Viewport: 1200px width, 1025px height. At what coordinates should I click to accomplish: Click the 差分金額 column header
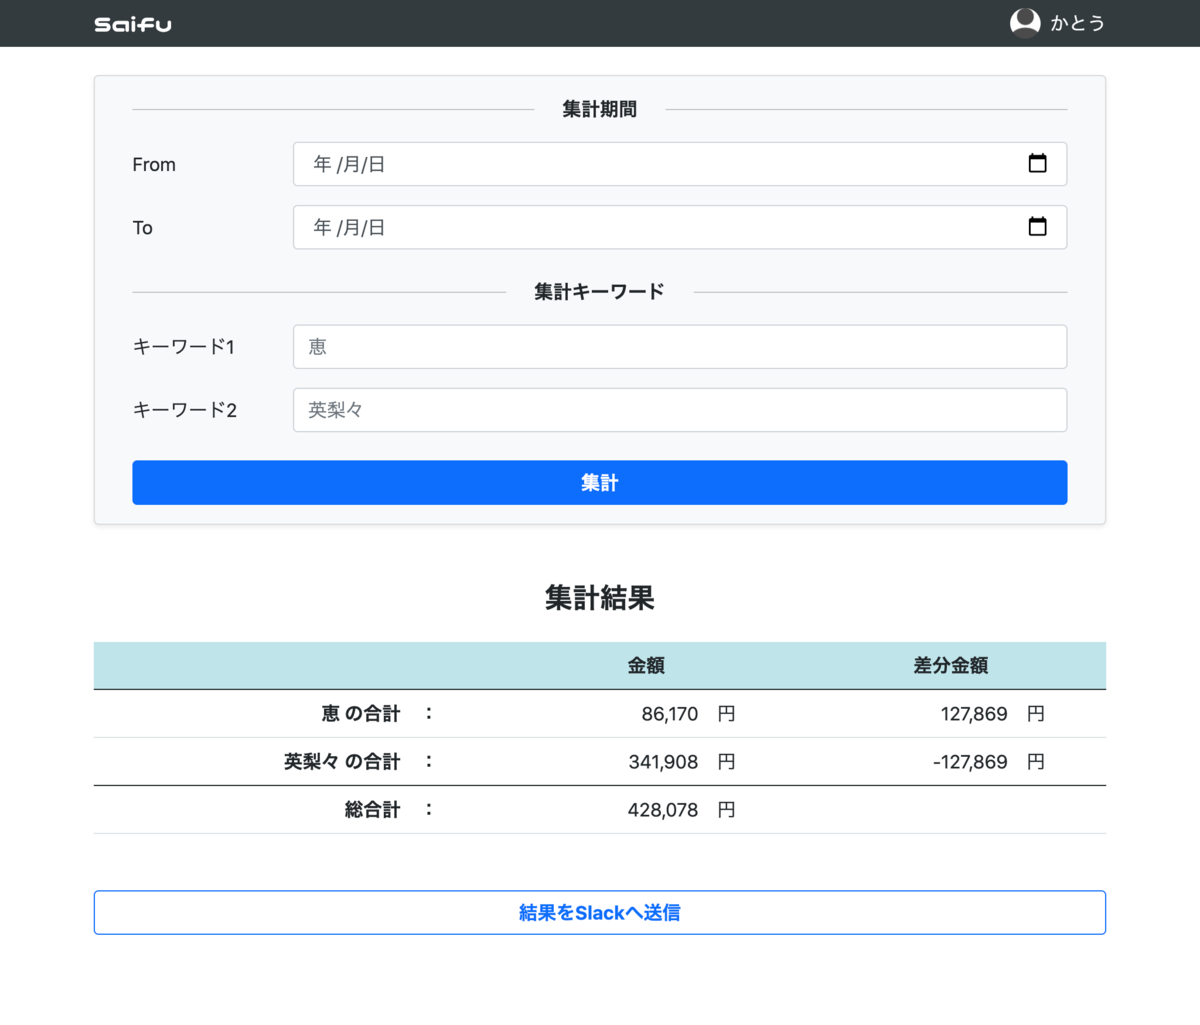tap(950, 665)
